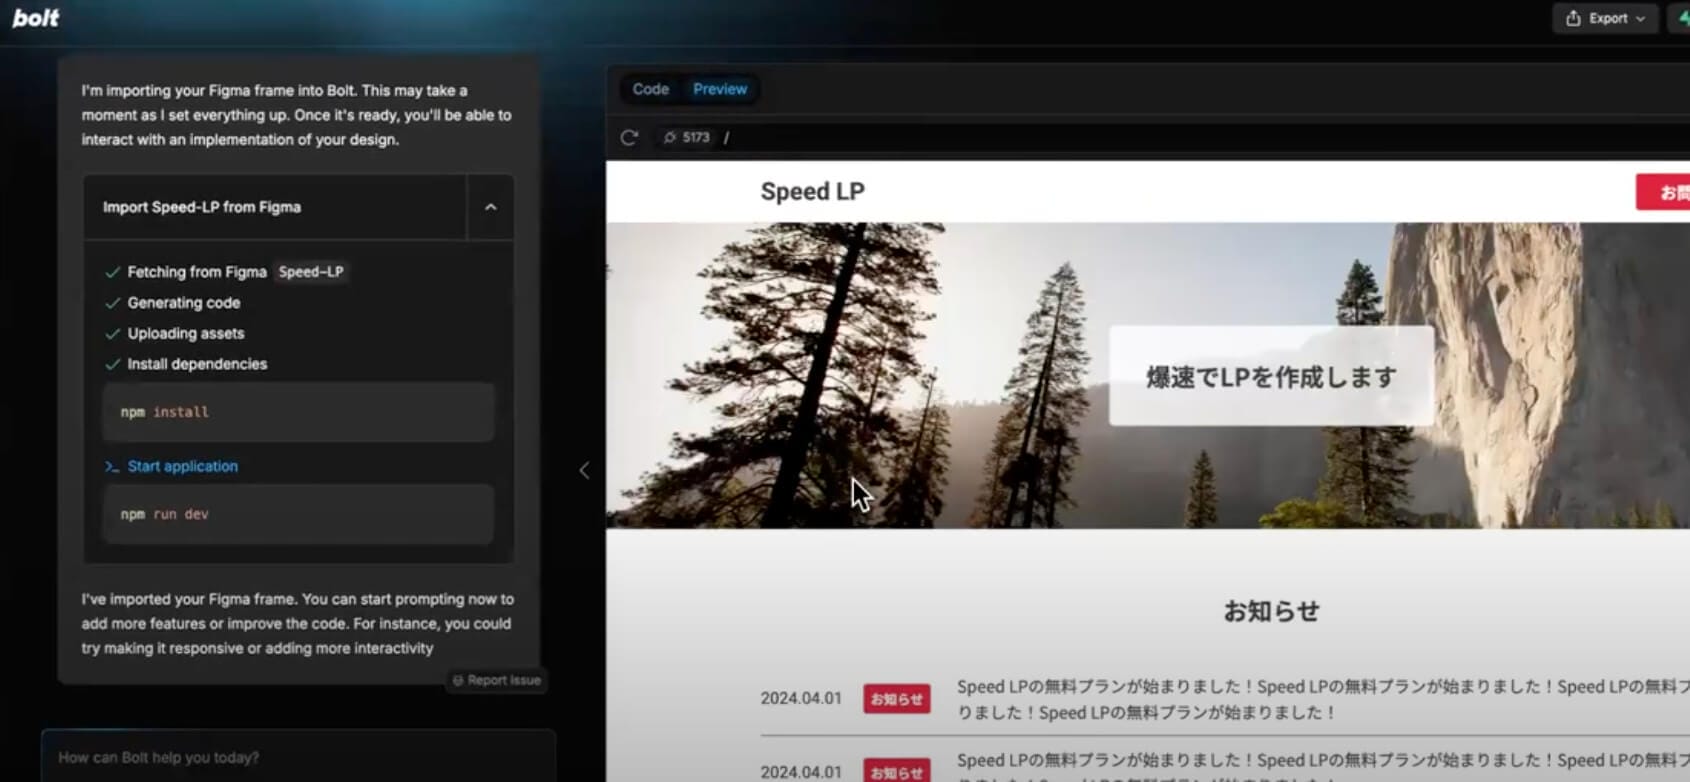Collapse the chat sidebar with the arrow
The height and width of the screenshot is (782, 1690).
click(x=584, y=470)
